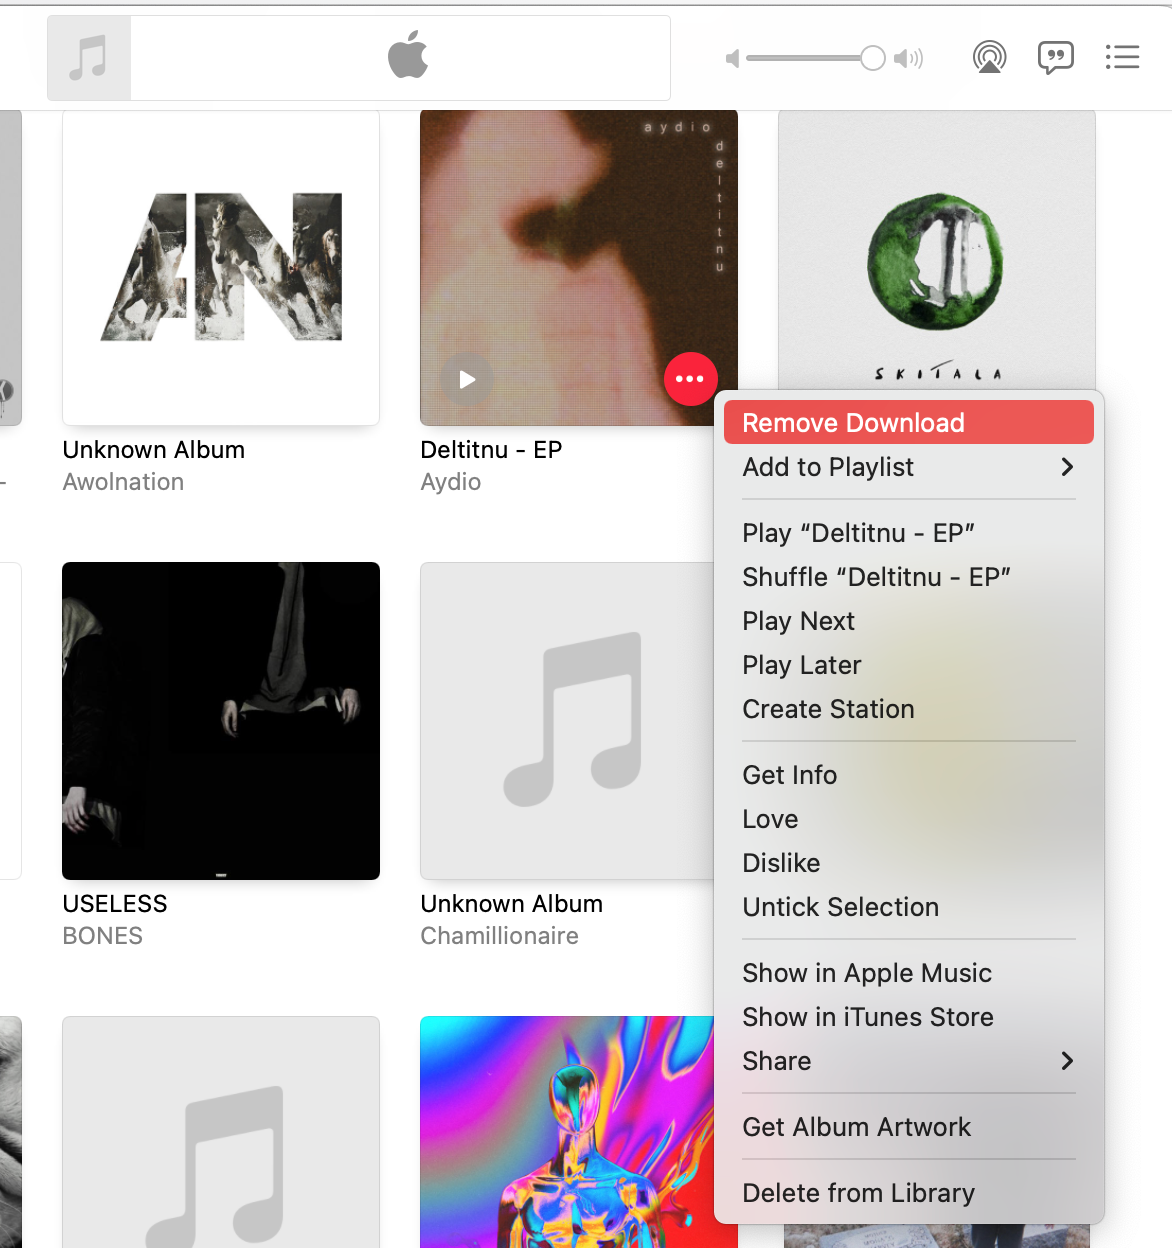Click the Awolnation artist name
Screen dimensions: 1172x1248
point(123,482)
